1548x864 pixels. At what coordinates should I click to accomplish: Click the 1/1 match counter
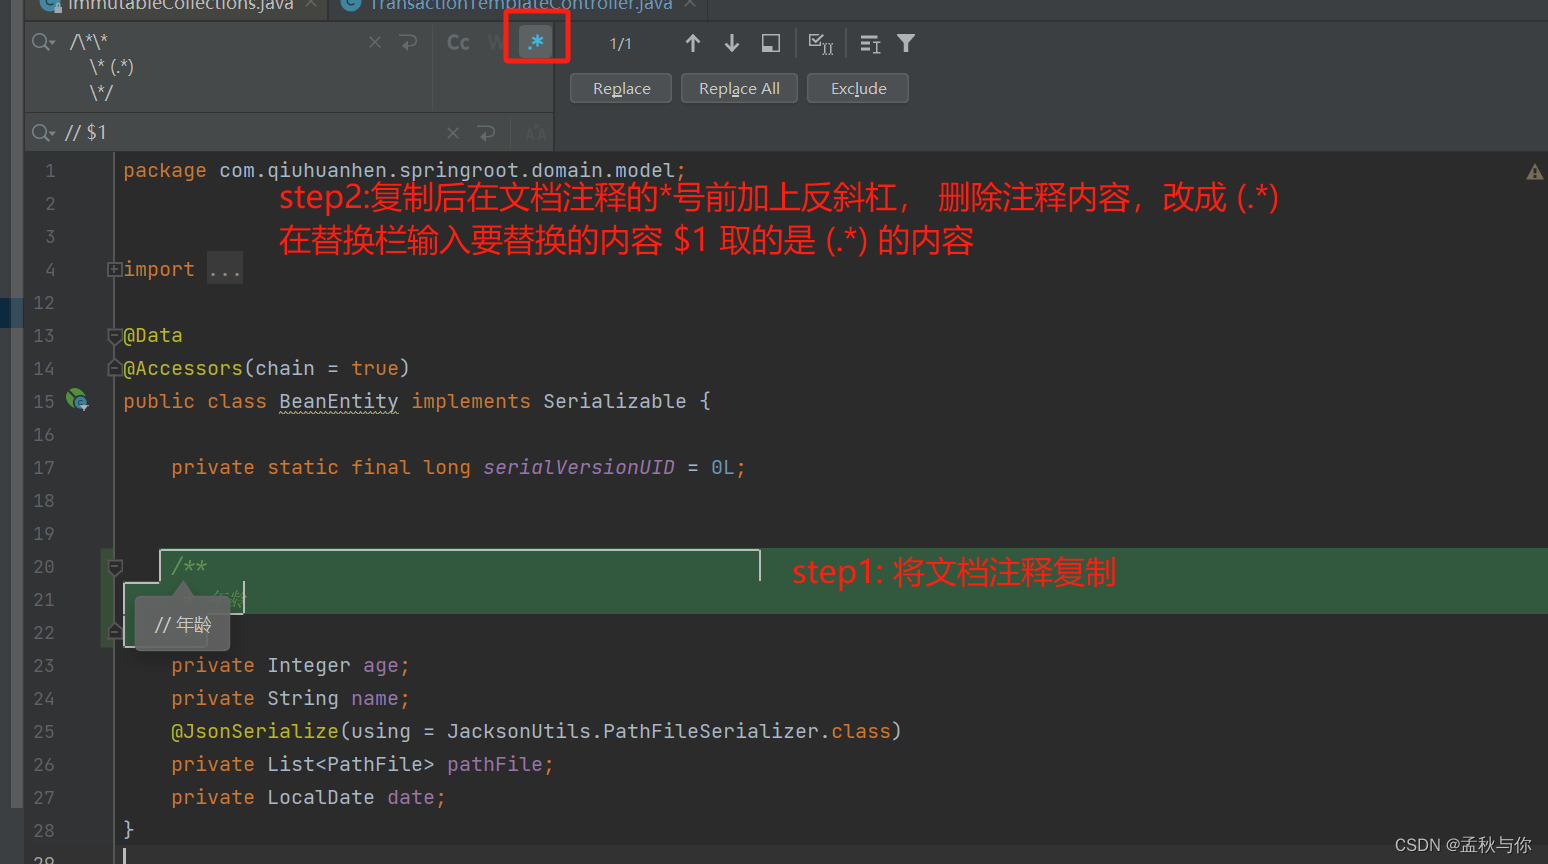[620, 44]
